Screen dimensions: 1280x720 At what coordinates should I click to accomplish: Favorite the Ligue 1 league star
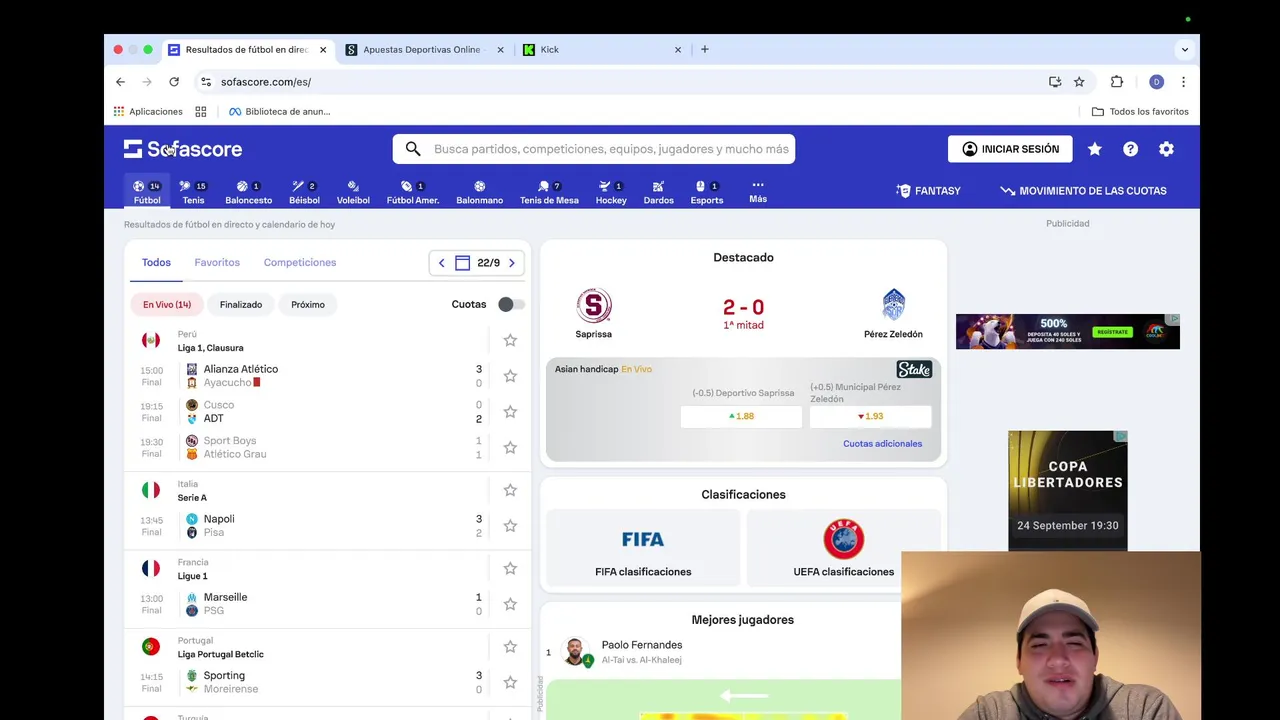pyautogui.click(x=510, y=568)
